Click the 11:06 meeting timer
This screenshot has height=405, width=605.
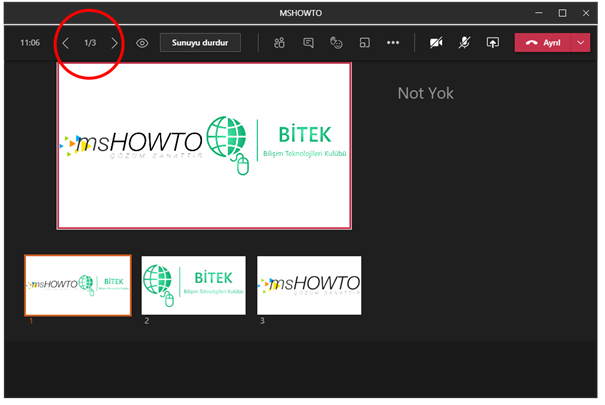30,43
